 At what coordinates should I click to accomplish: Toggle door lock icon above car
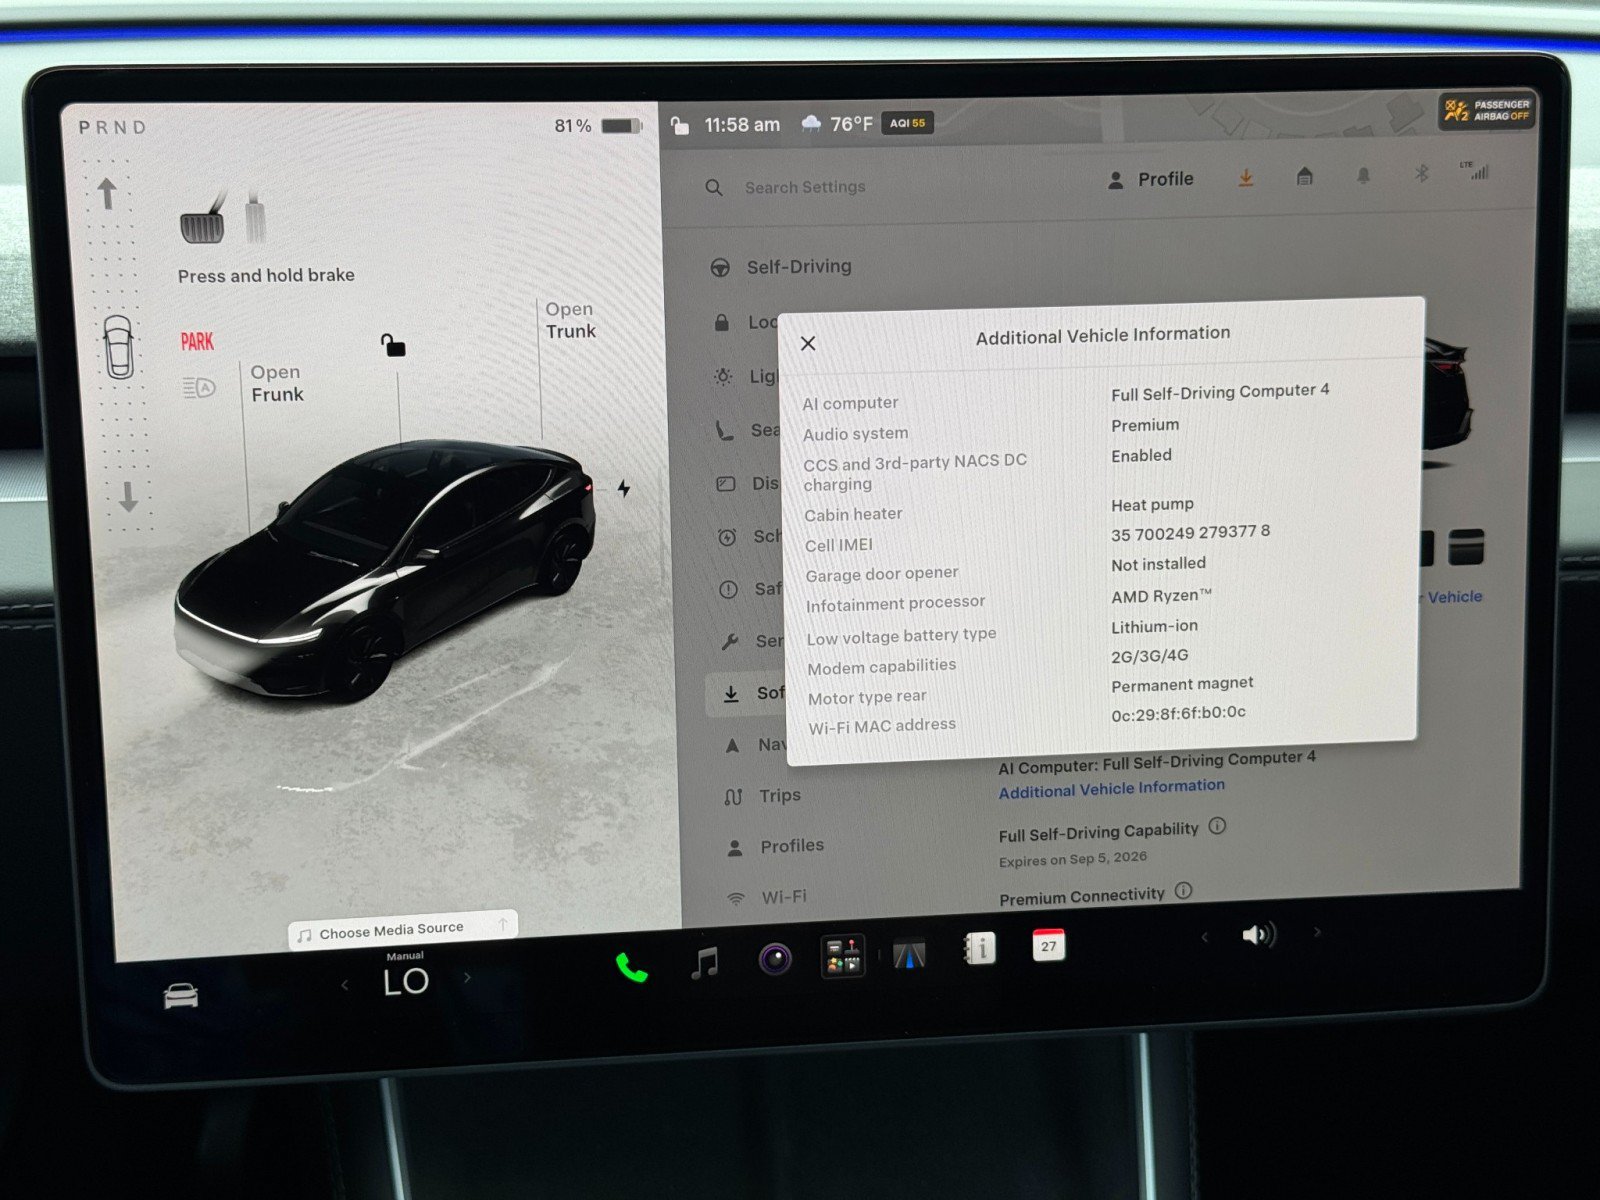393,345
